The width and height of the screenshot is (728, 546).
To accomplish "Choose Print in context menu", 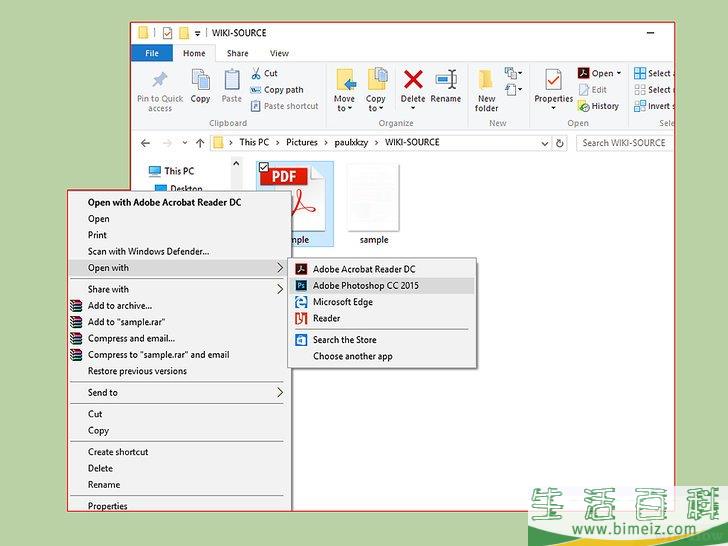I will tap(180, 235).
